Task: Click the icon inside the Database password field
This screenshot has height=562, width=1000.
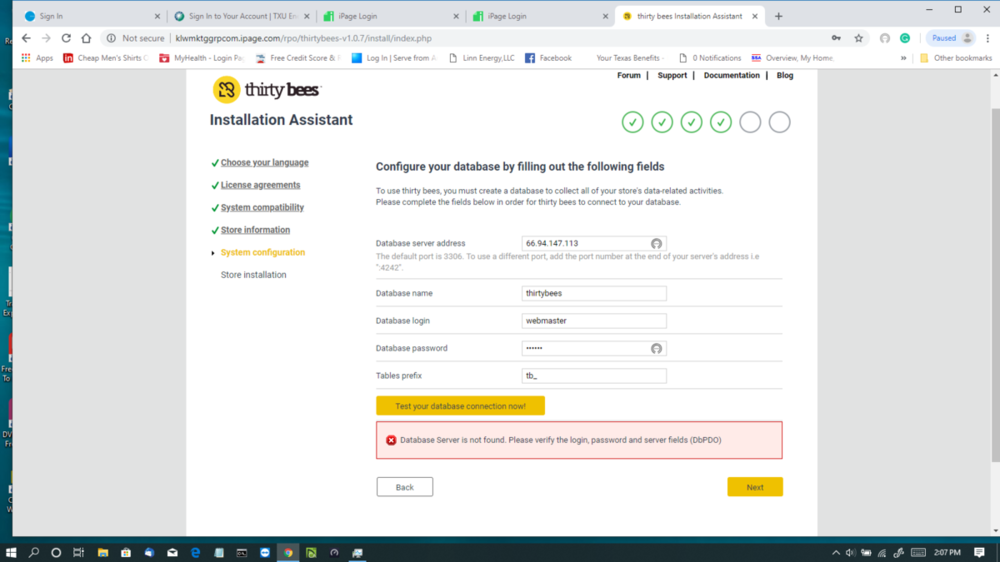Action: pyautogui.click(x=656, y=349)
